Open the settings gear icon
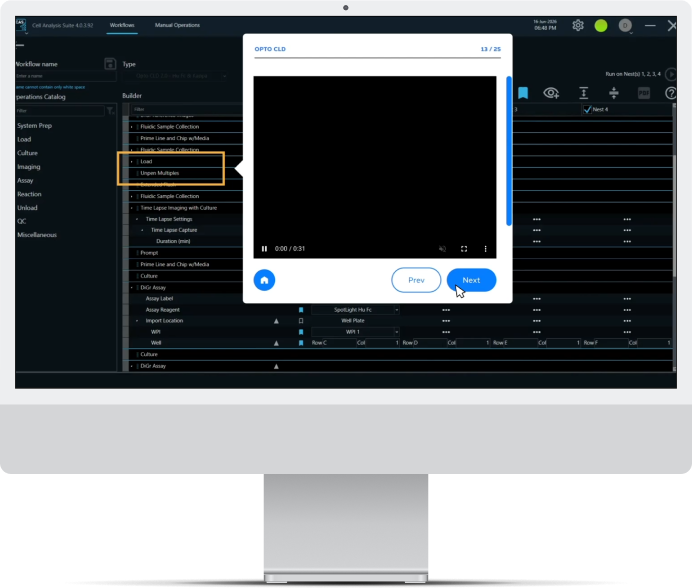This screenshot has height=588, width=692. 578,26
